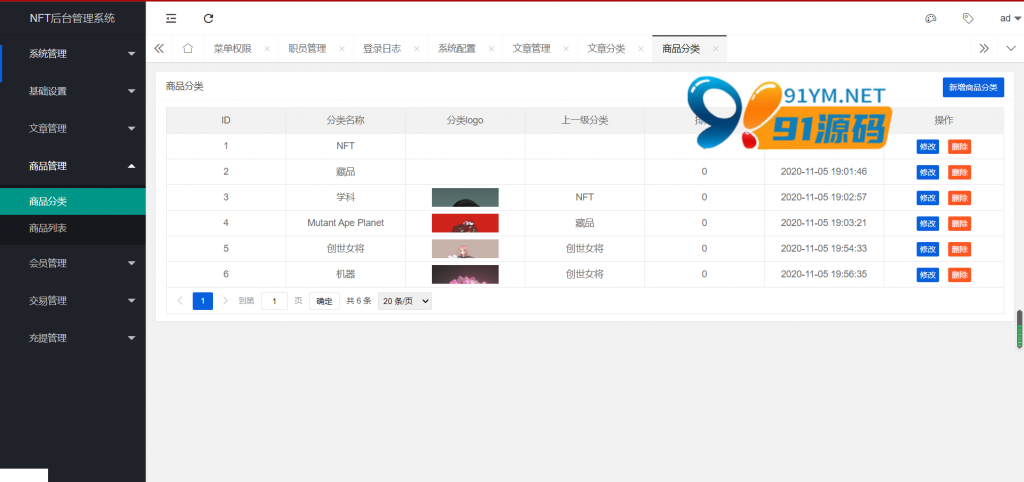Open the logo thumbnail in row 5
This screenshot has height=482, width=1024.
point(465,249)
